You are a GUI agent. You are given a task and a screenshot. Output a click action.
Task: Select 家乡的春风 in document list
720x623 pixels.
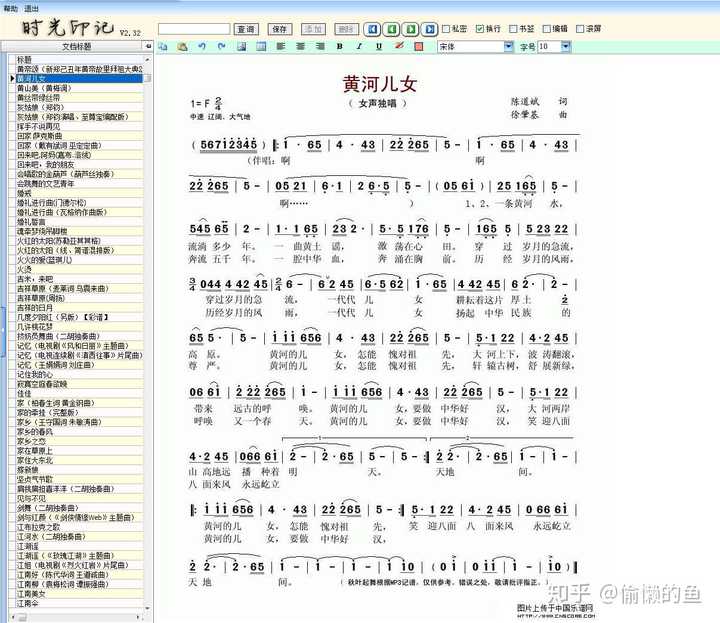(x=80, y=432)
